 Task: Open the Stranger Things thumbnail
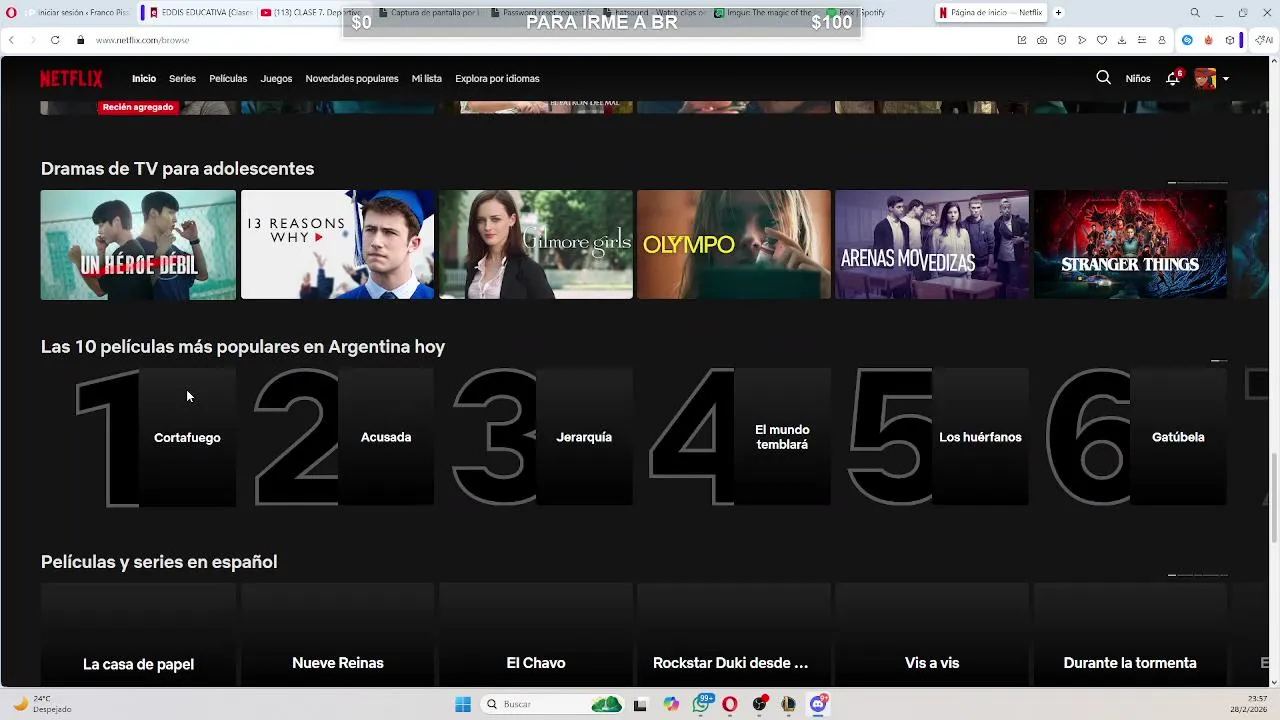[1130, 245]
